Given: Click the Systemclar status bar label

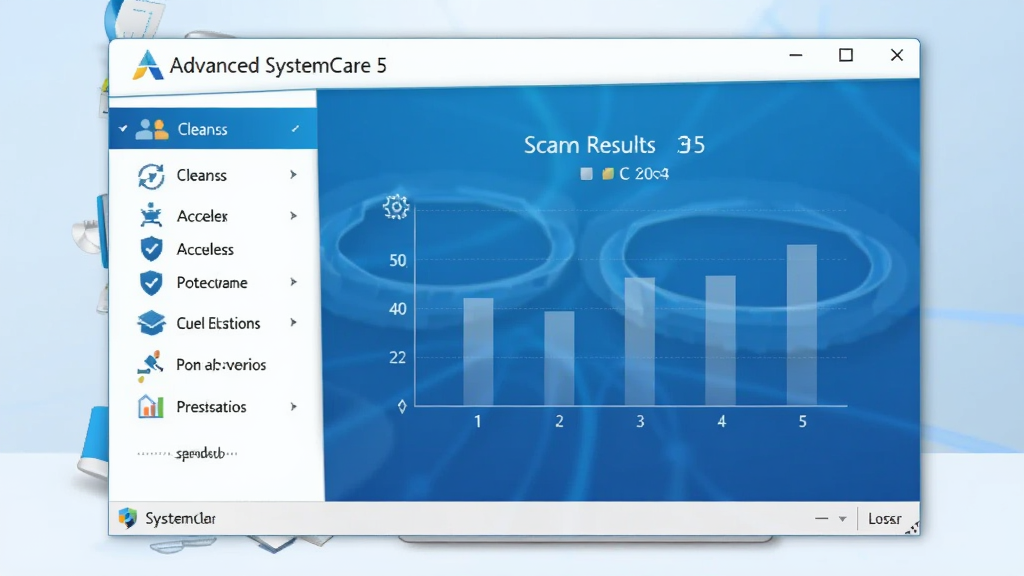Looking at the screenshot, I should pos(180,519).
